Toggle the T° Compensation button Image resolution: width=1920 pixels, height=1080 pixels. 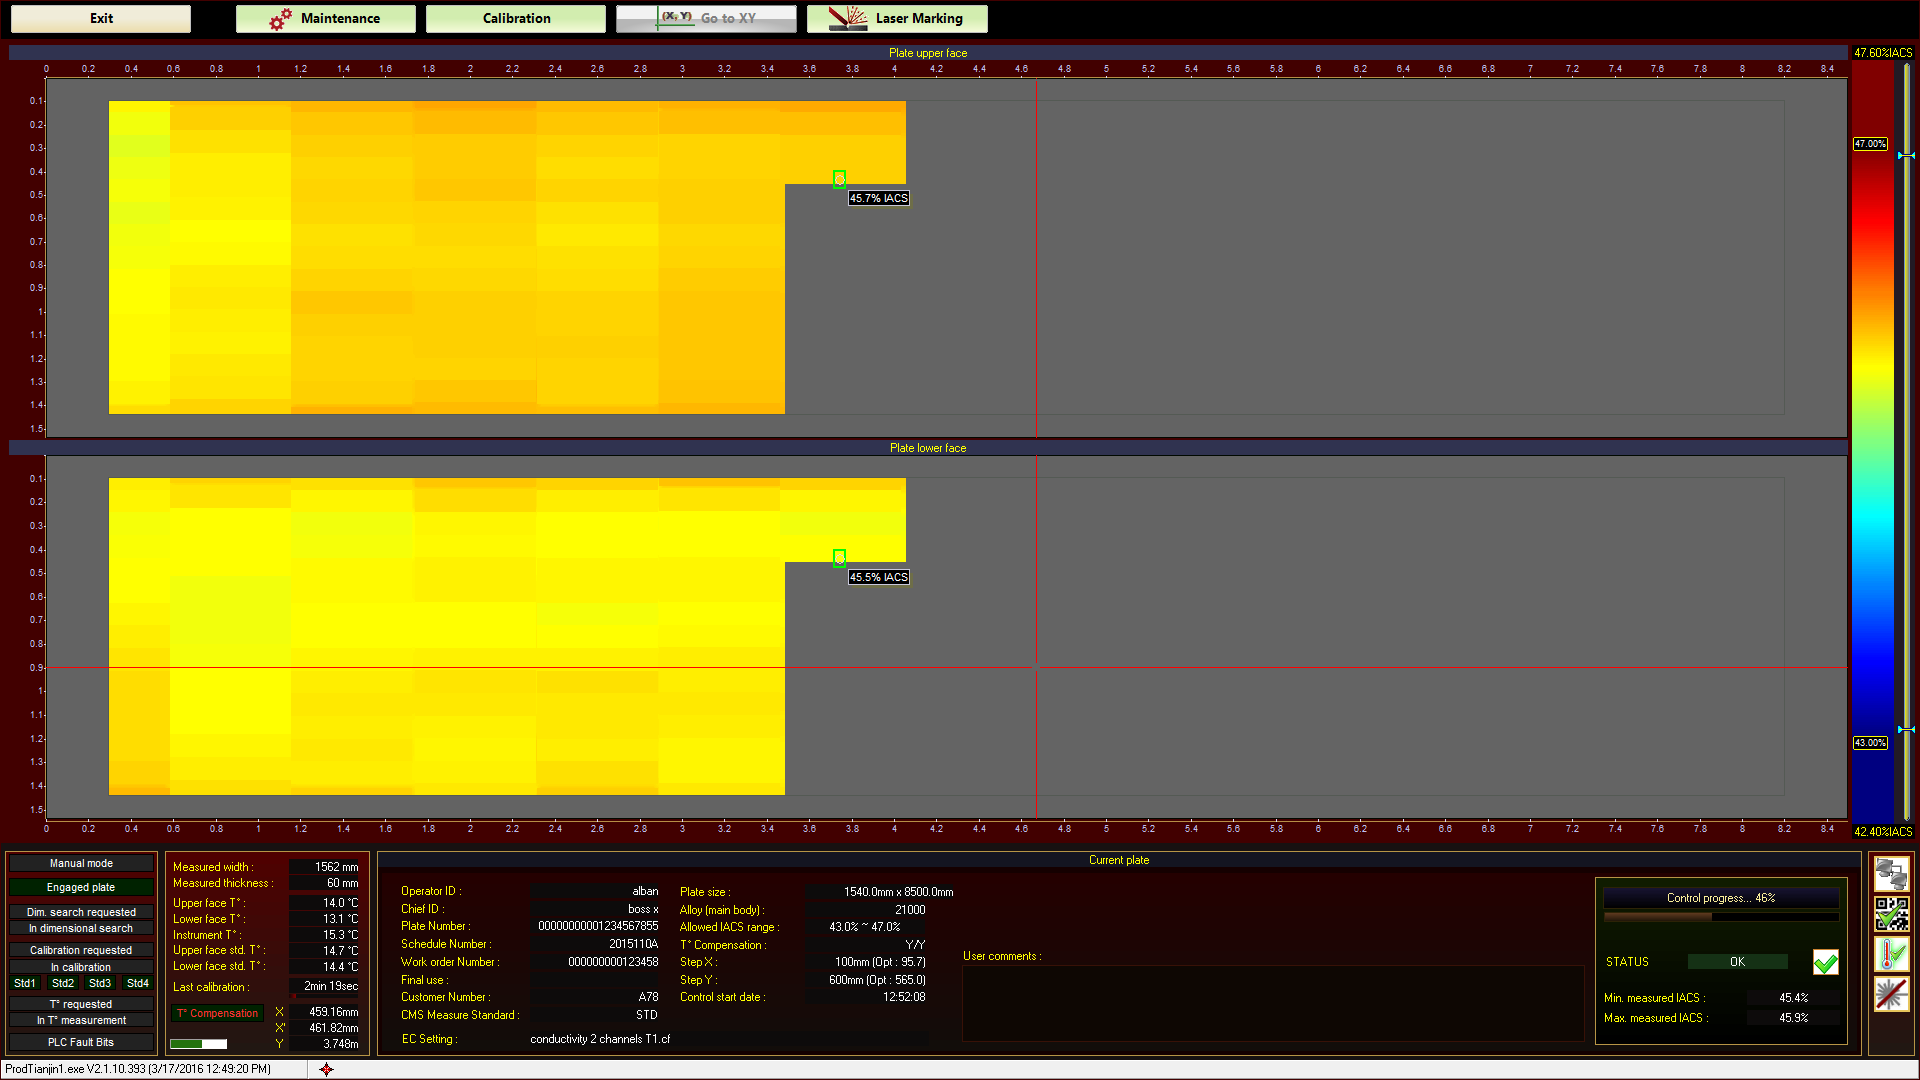tap(217, 1013)
